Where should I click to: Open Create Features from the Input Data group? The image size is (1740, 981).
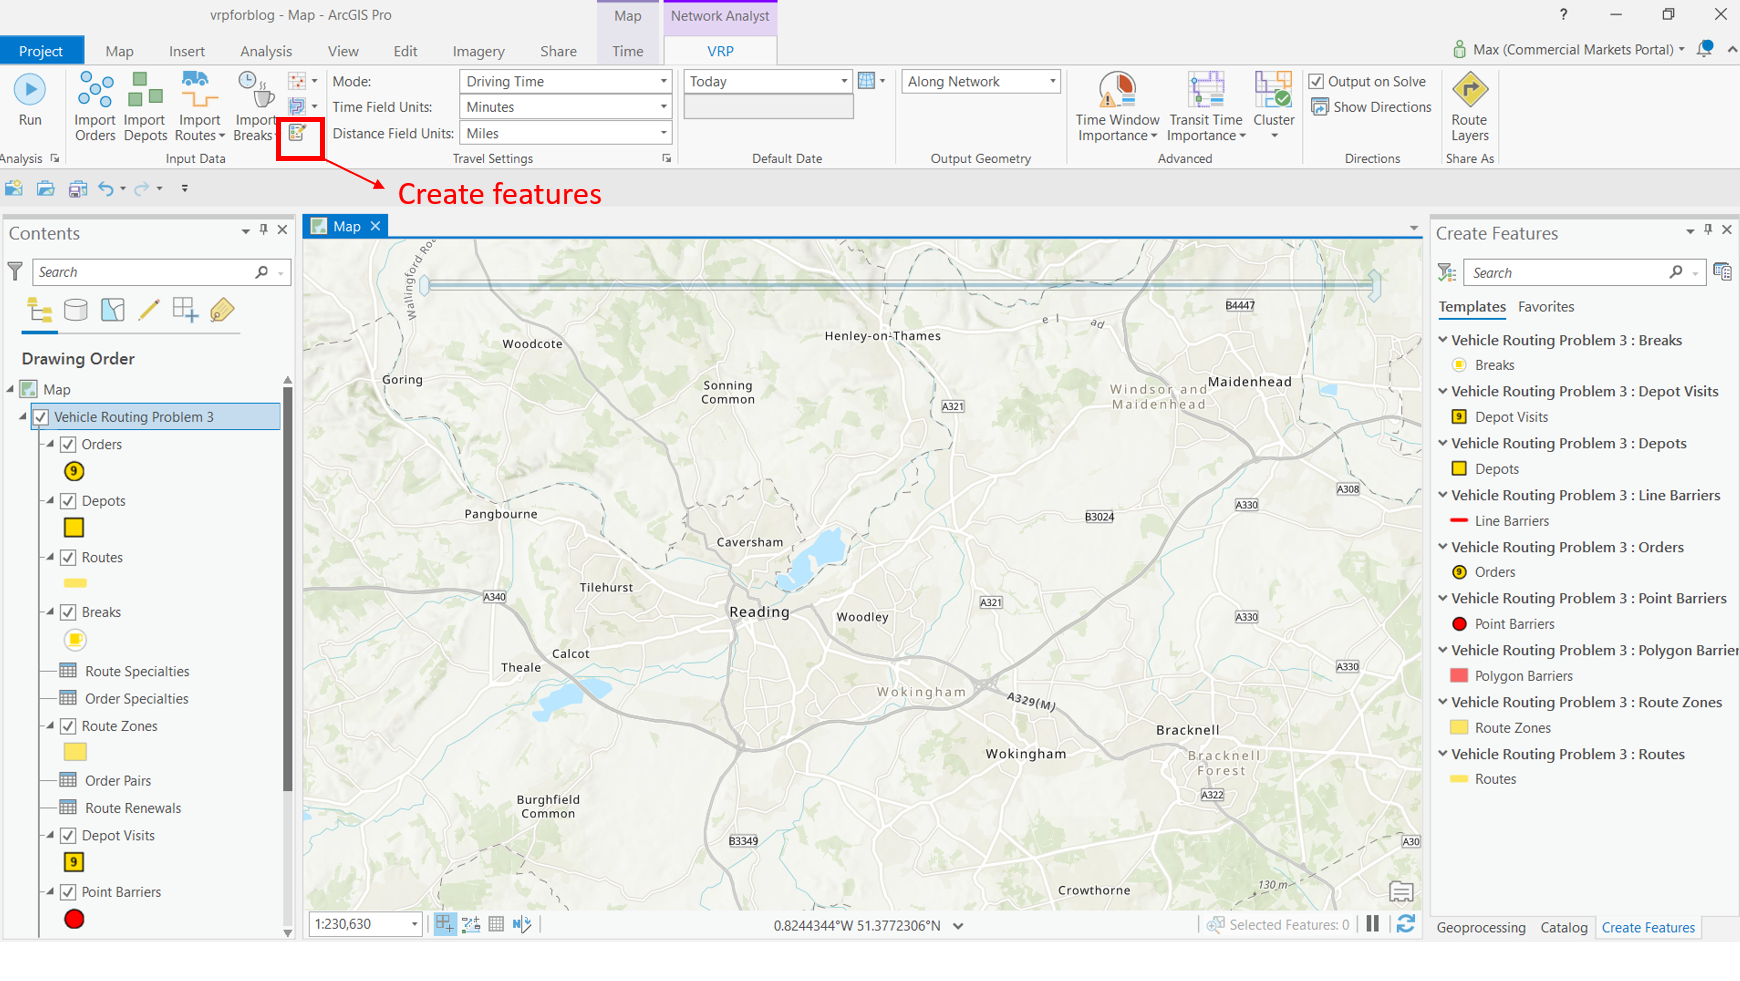[298, 132]
